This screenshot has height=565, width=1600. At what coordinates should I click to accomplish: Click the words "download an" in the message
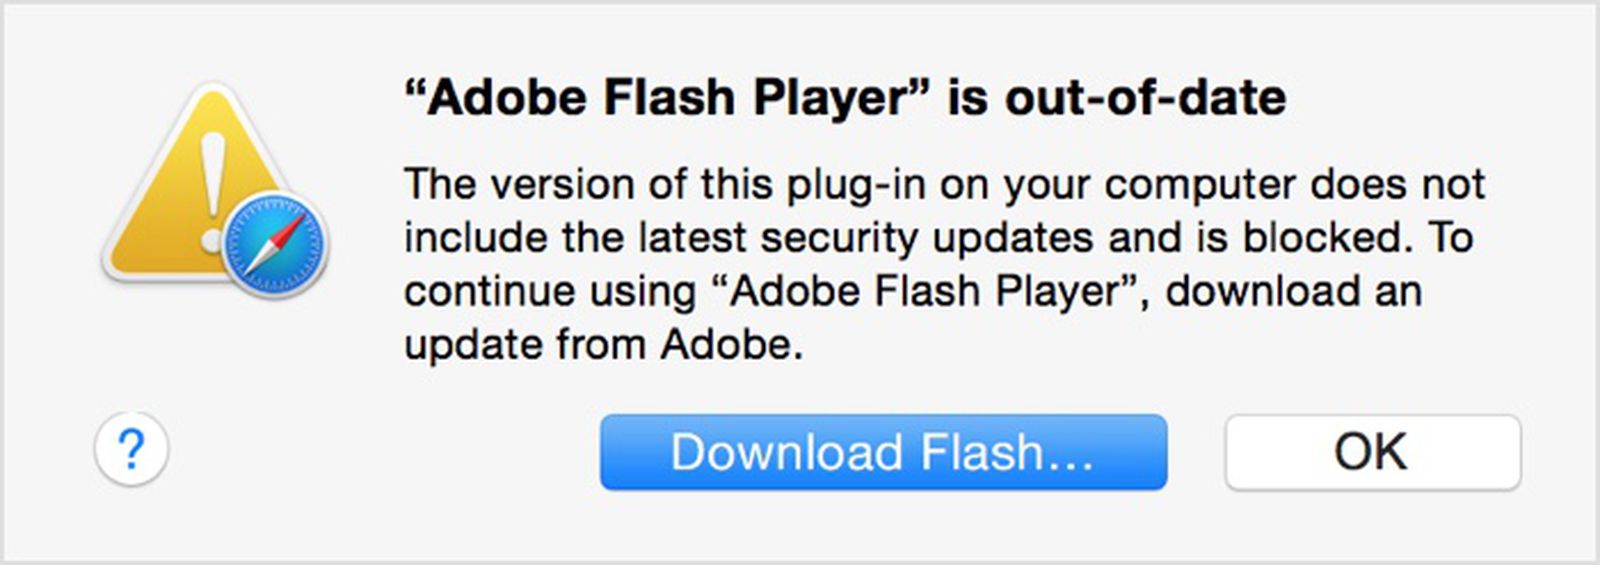(x=1294, y=291)
